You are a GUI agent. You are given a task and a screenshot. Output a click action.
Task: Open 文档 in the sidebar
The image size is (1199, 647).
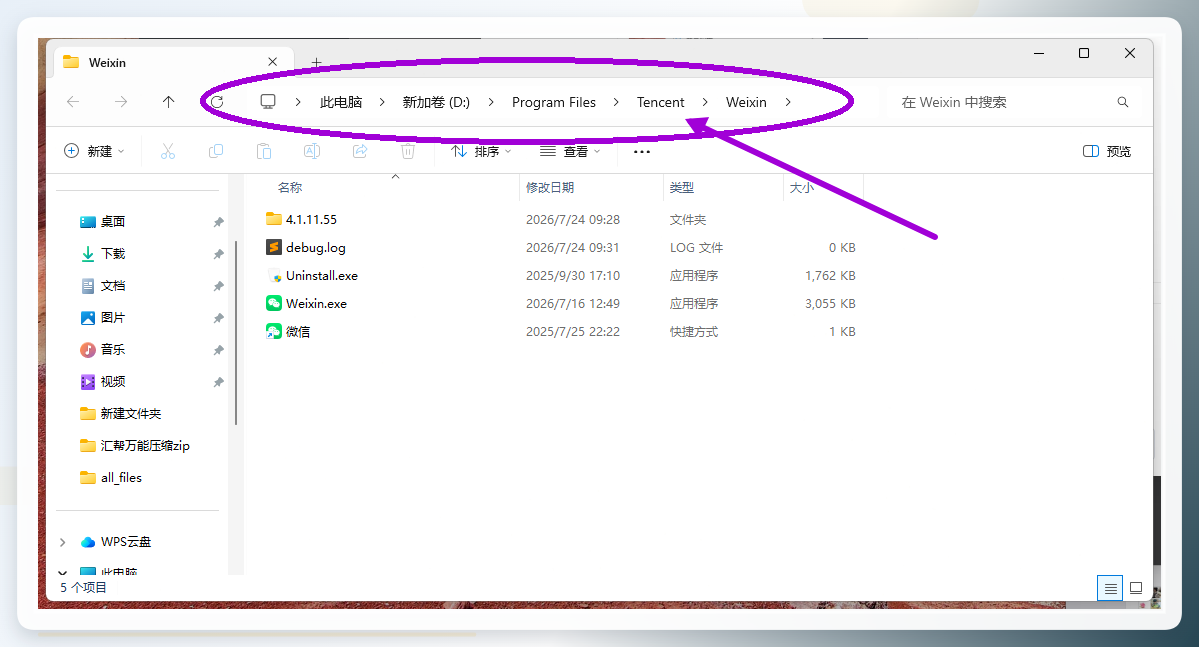(x=113, y=286)
